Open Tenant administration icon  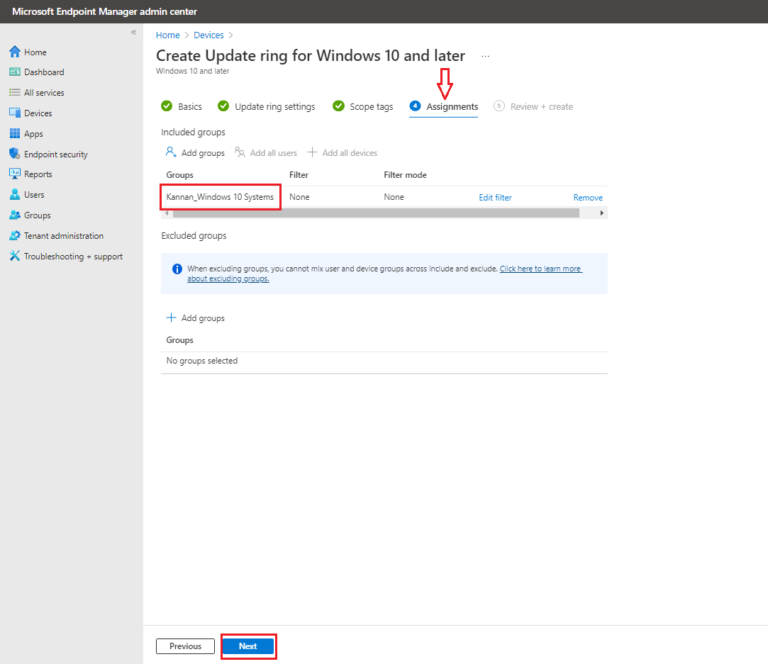coord(15,236)
